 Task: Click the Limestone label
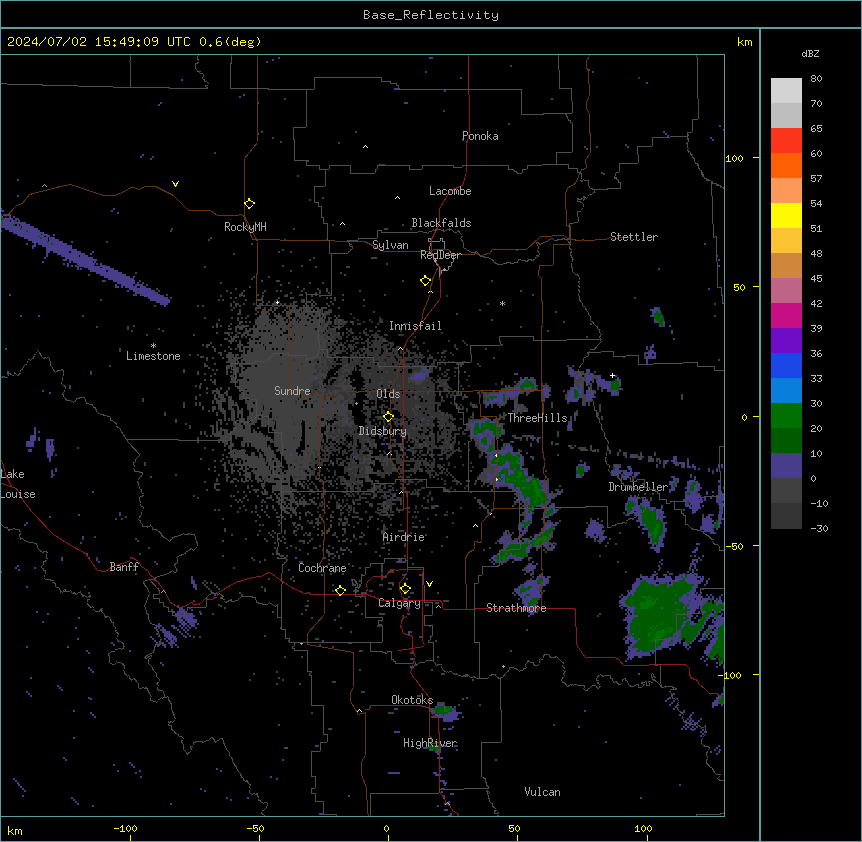(x=153, y=356)
